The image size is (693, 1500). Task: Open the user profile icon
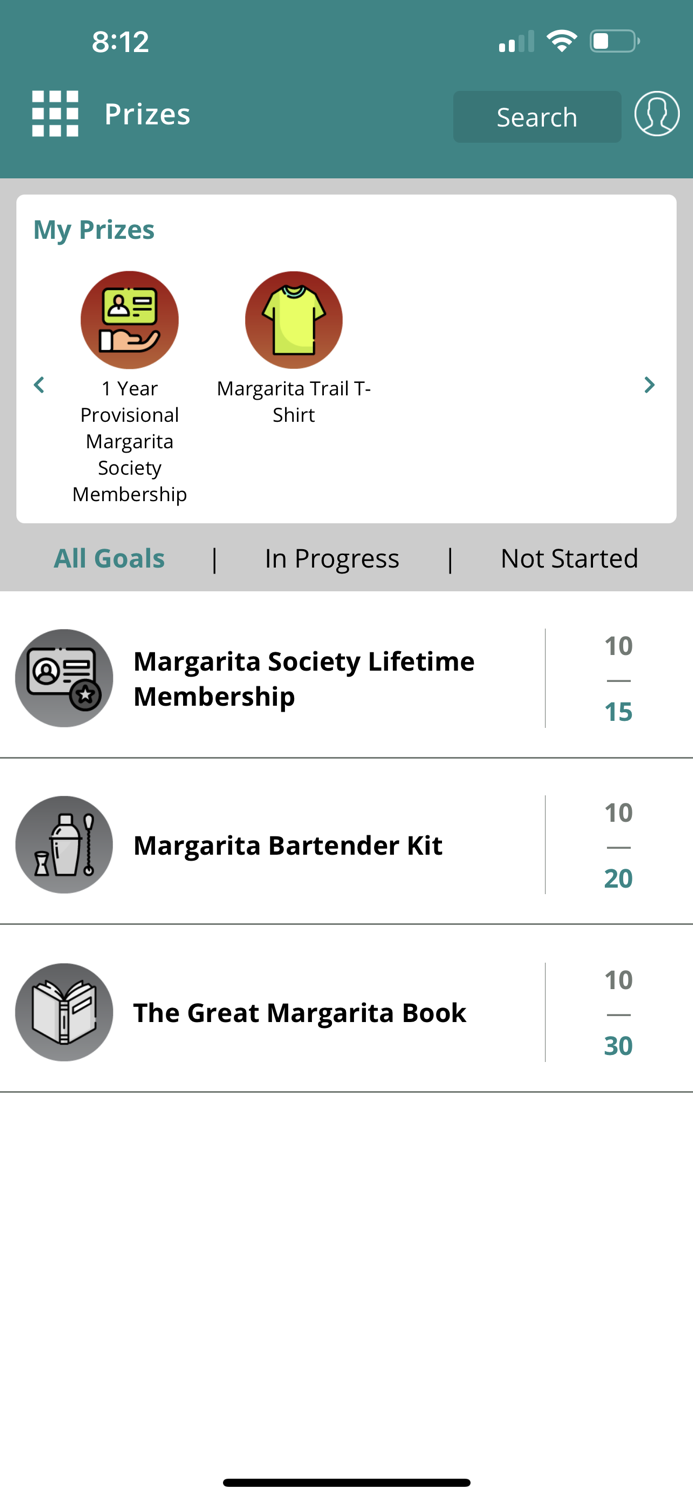tap(657, 114)
